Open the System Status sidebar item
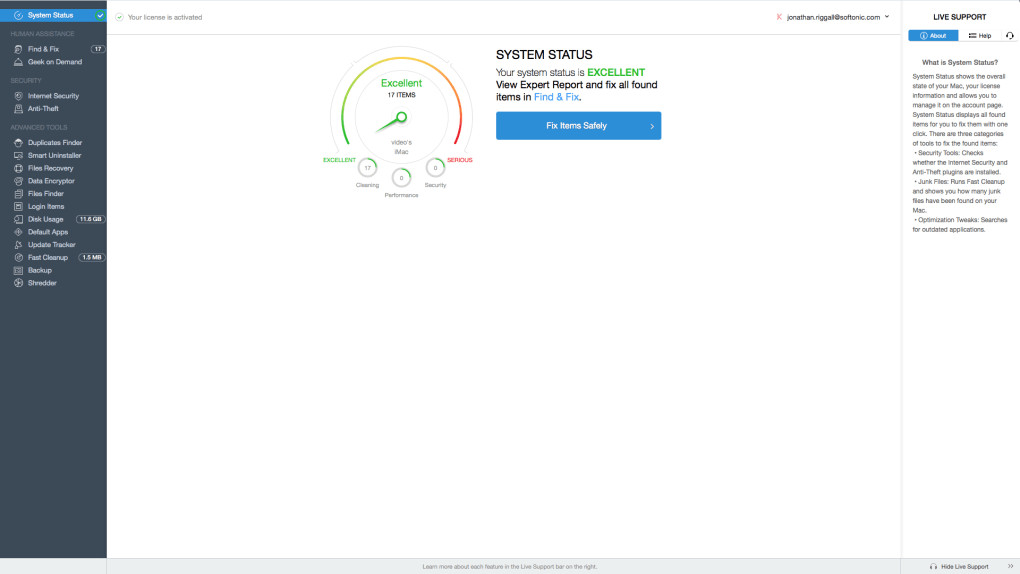This screenshot has height=574, width=1020. tap(53, 15)
